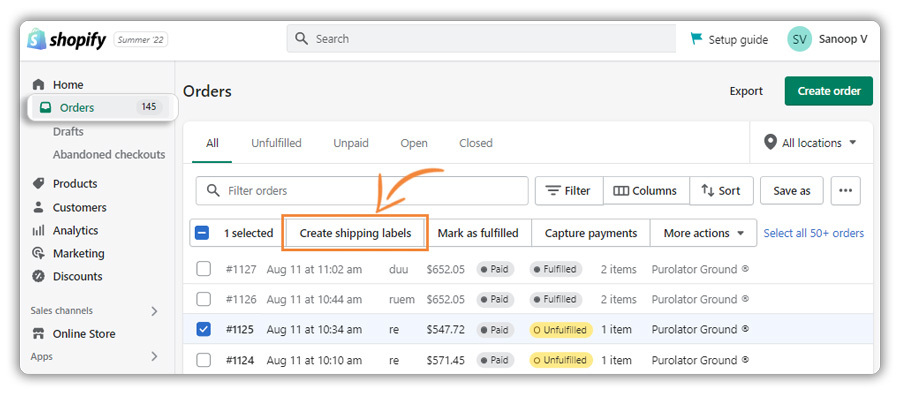Image resolution: width=900 pixels, height=393 pixels.
Task: Click the delivery icon beside order #1127 Purolator Ground
Action: point(745,268)
